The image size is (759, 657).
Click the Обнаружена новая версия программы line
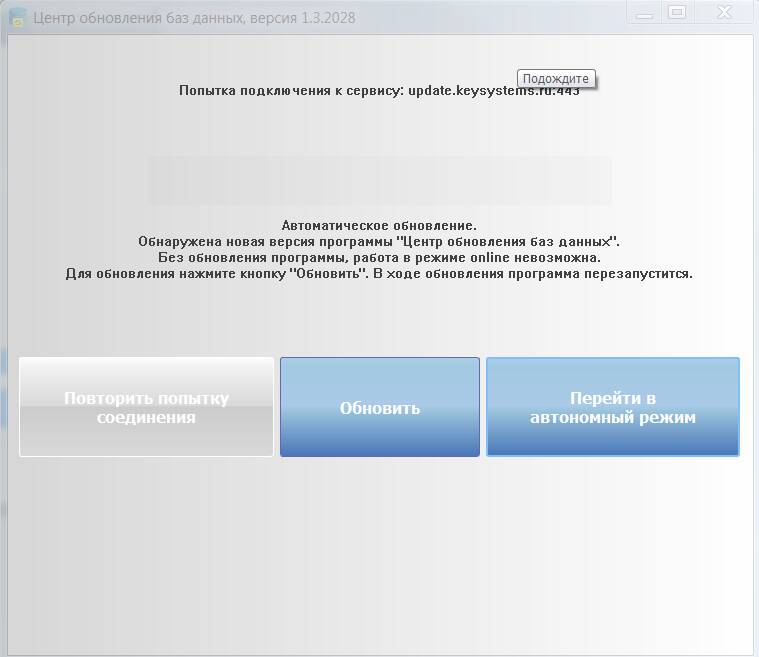pyautogui.click(x=379, y=241)
